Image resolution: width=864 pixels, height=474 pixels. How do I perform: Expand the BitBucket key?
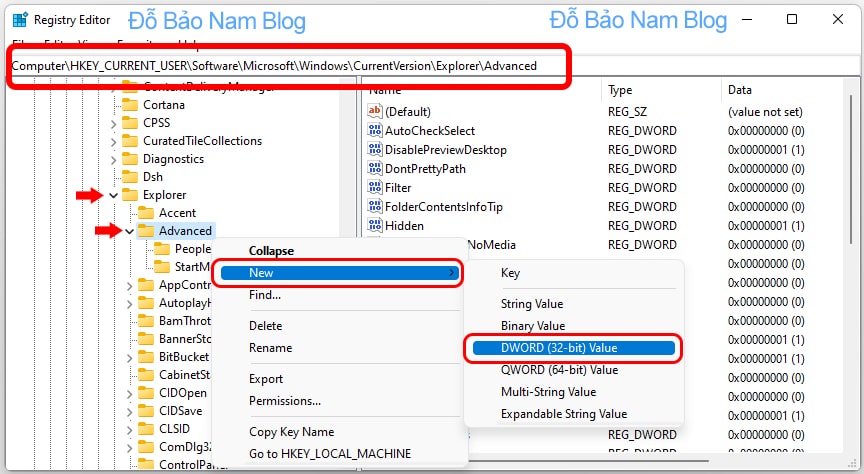pyautogui.click(x=129, y=358)
